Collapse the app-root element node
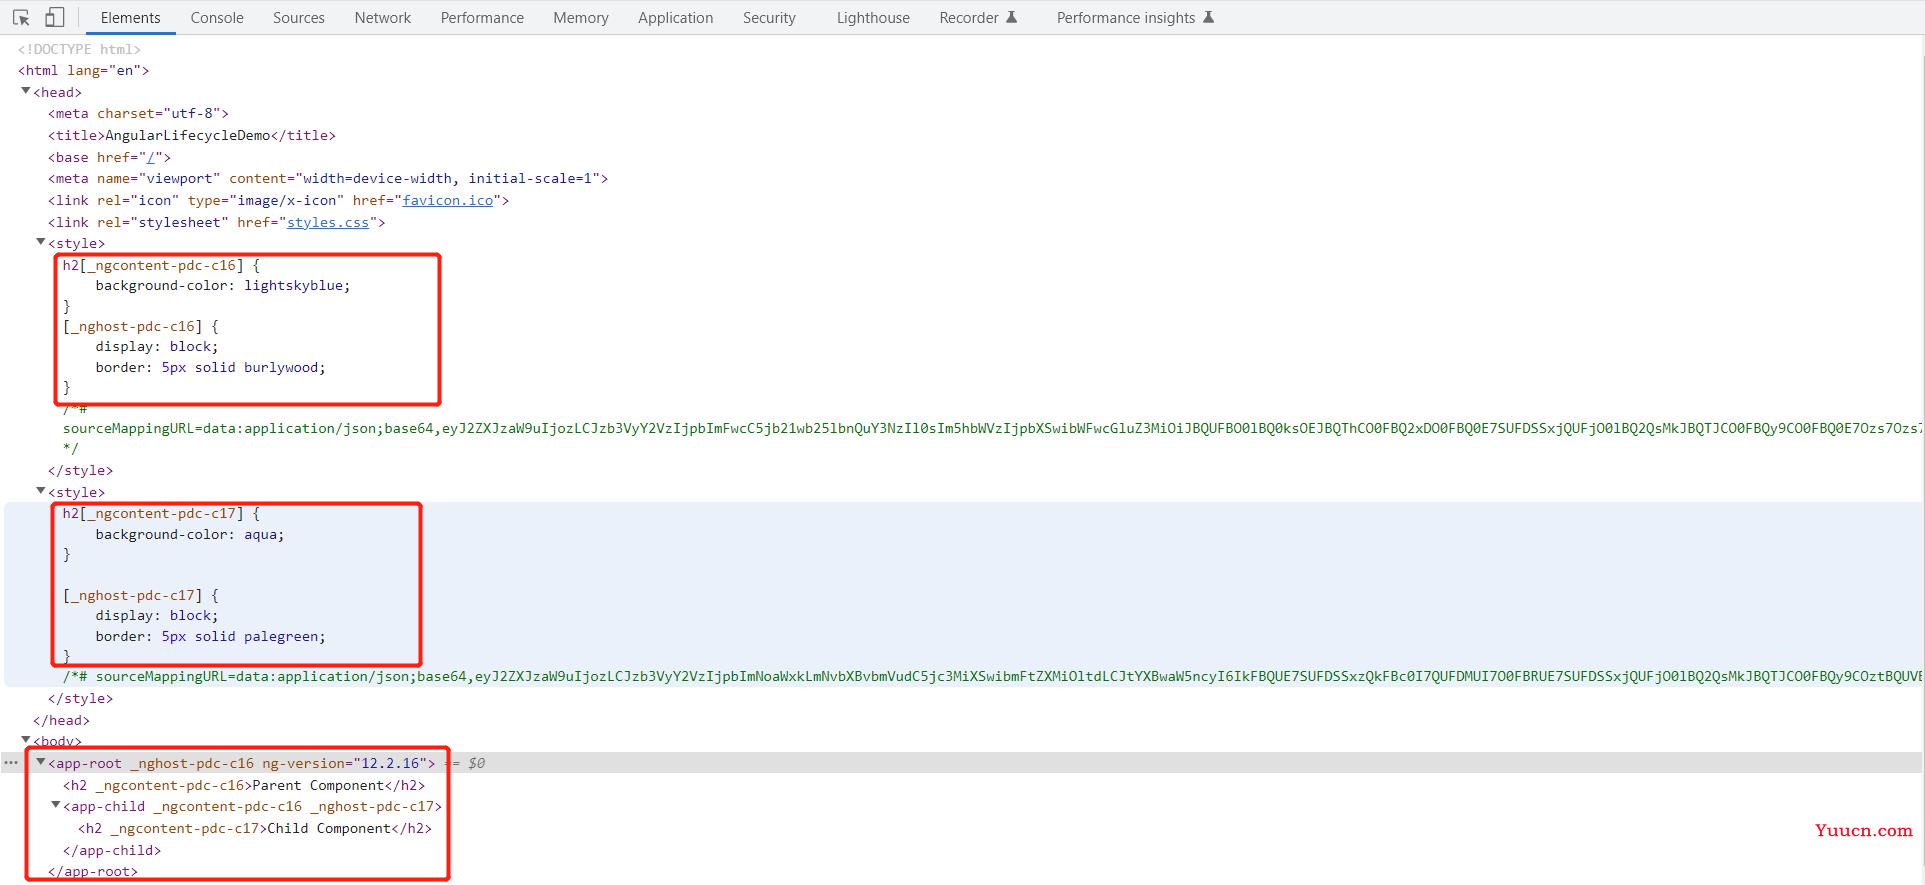This screenshot has height=885, width=1925. [x=41, y=762]
